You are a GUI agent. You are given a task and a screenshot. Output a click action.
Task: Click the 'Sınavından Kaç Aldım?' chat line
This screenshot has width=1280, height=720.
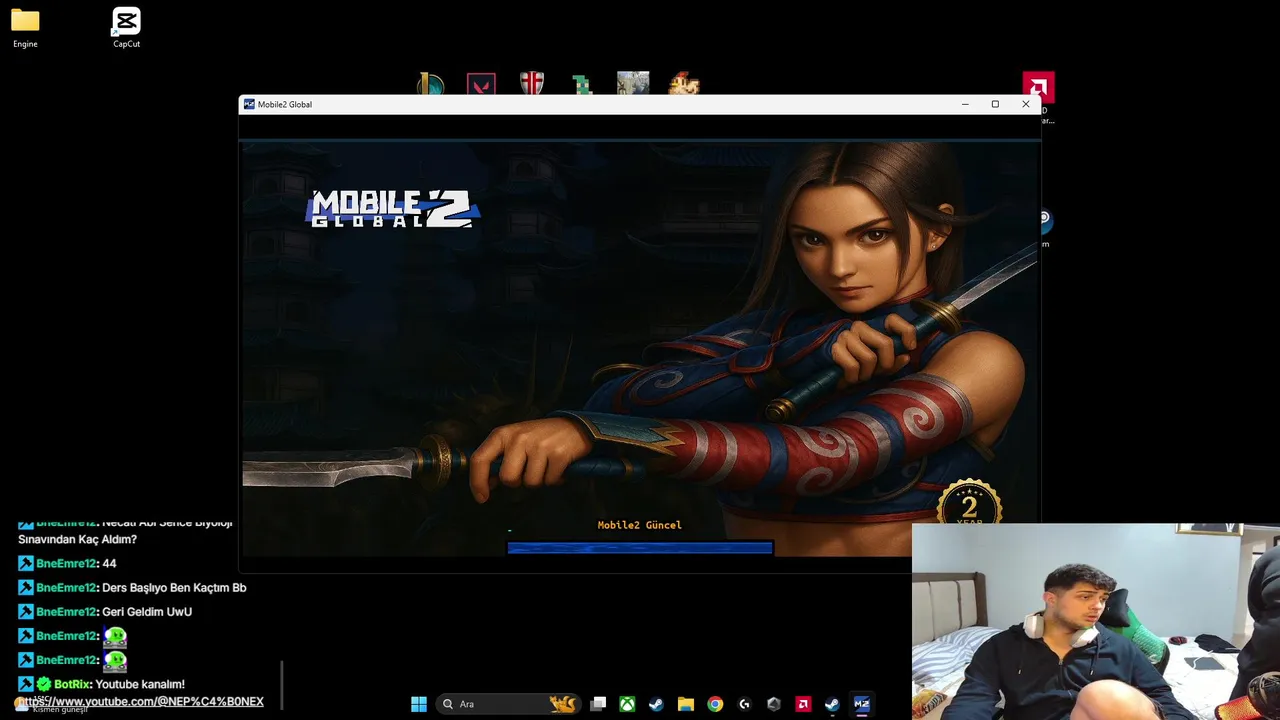point(77,540)
